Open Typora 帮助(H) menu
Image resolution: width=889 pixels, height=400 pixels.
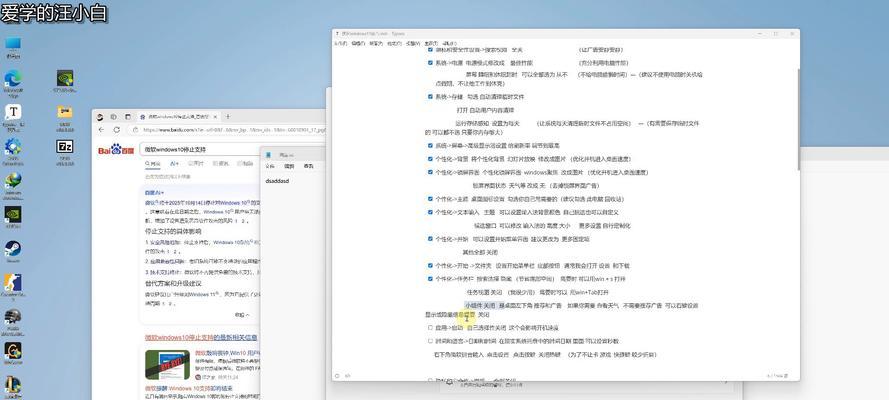tap(449, 43)
